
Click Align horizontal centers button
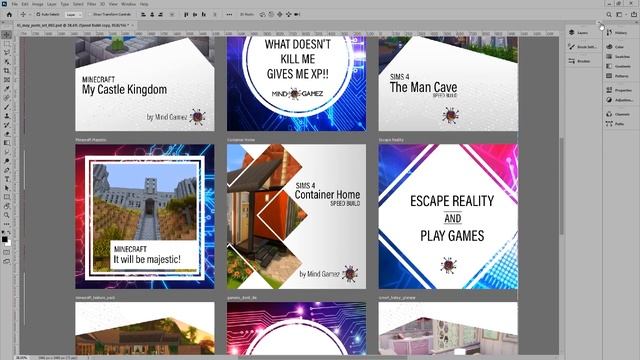[152, 14]
